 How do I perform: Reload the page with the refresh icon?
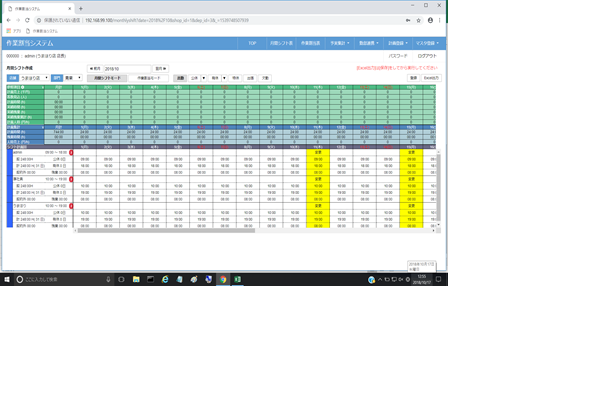pyautogui.click(x=27, y=20)
